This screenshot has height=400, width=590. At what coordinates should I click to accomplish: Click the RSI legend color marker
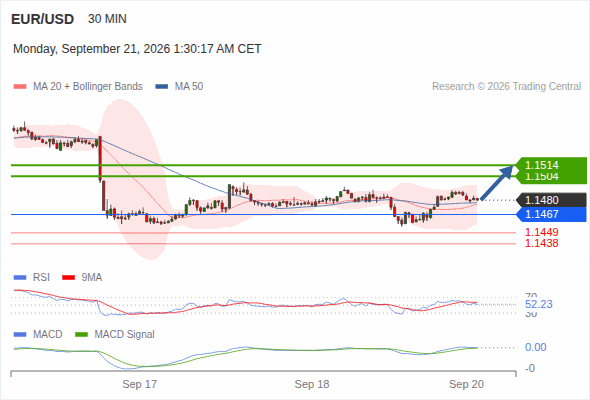(x=20, y=278)
